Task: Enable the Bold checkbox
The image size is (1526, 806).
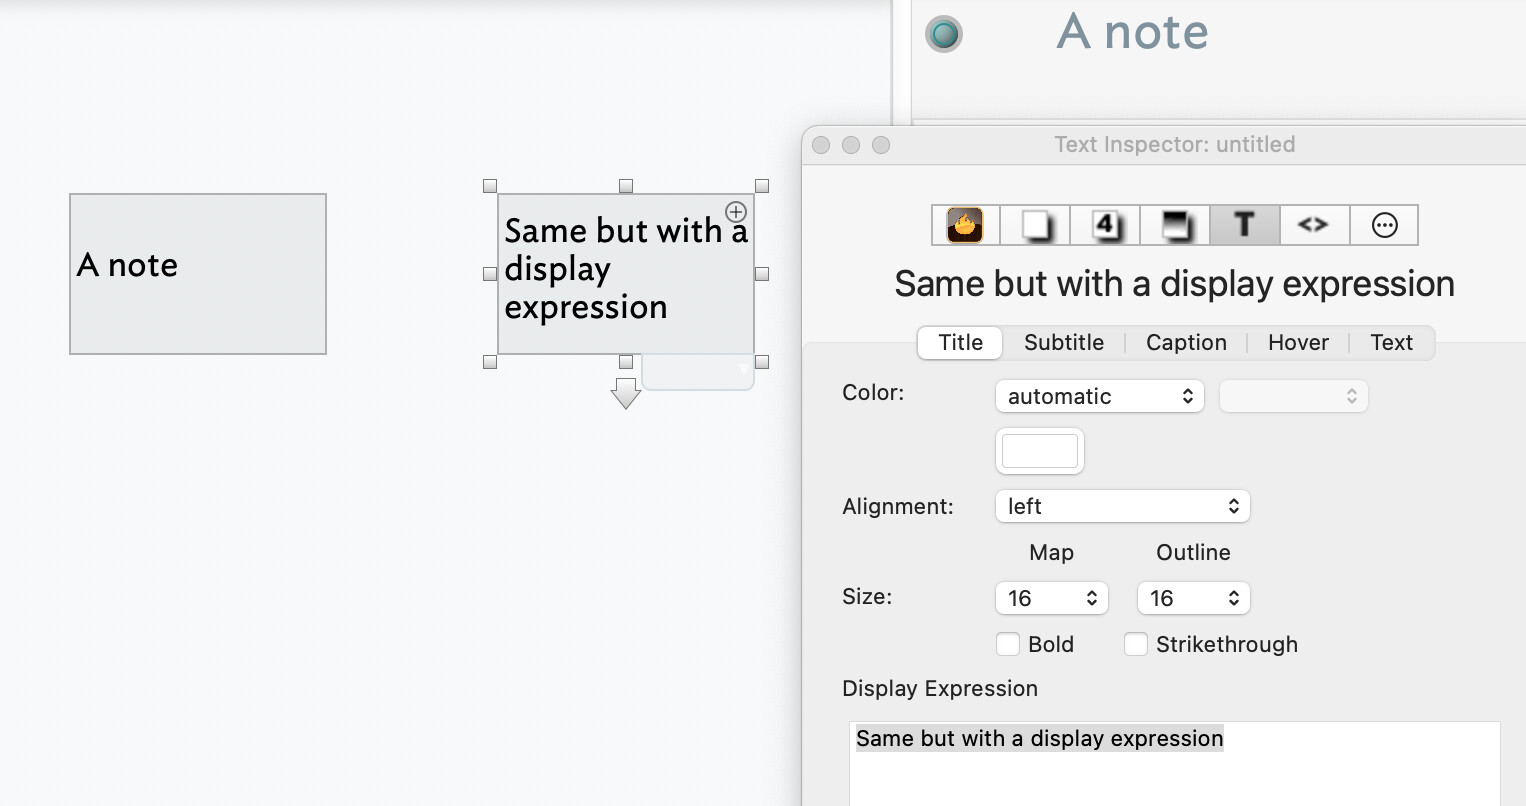Action: [1008, 644]
